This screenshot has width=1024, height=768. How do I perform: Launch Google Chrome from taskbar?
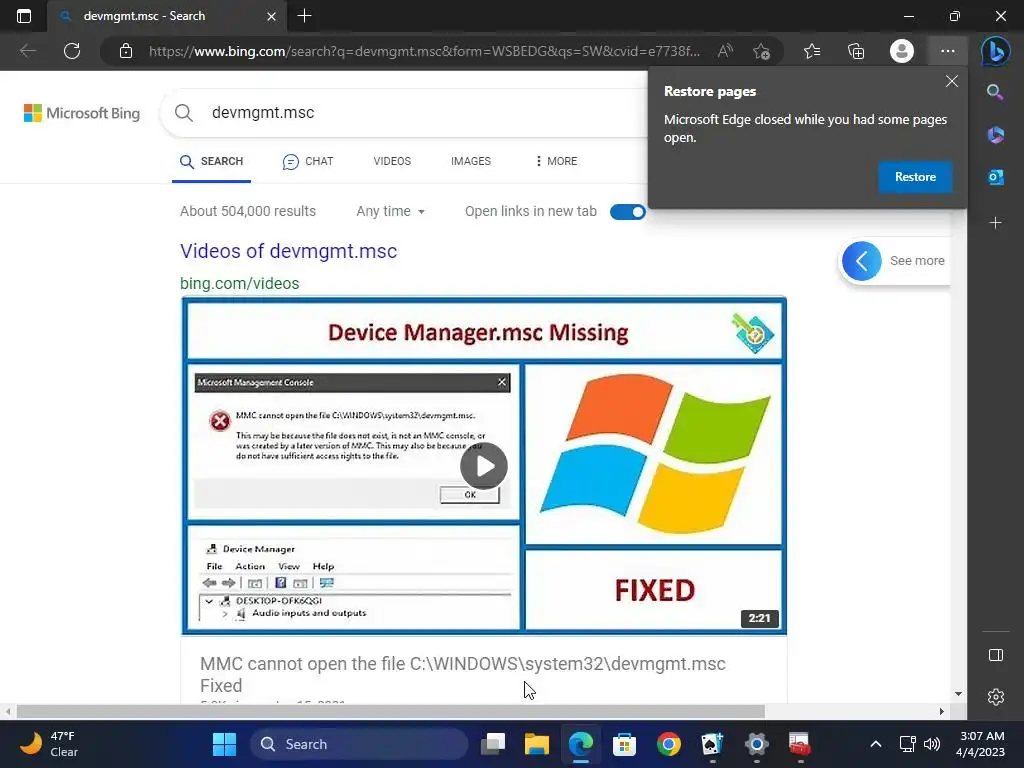pyautogui.click(x=669, y=744)
